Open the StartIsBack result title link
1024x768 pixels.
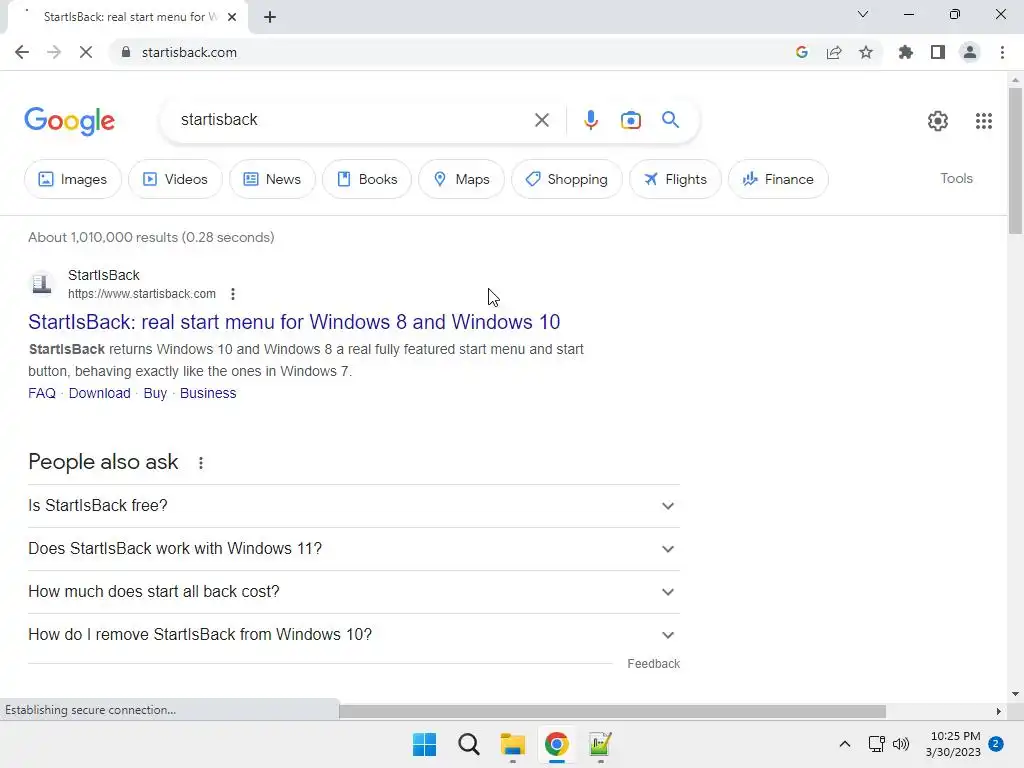(x=294, y=322)
